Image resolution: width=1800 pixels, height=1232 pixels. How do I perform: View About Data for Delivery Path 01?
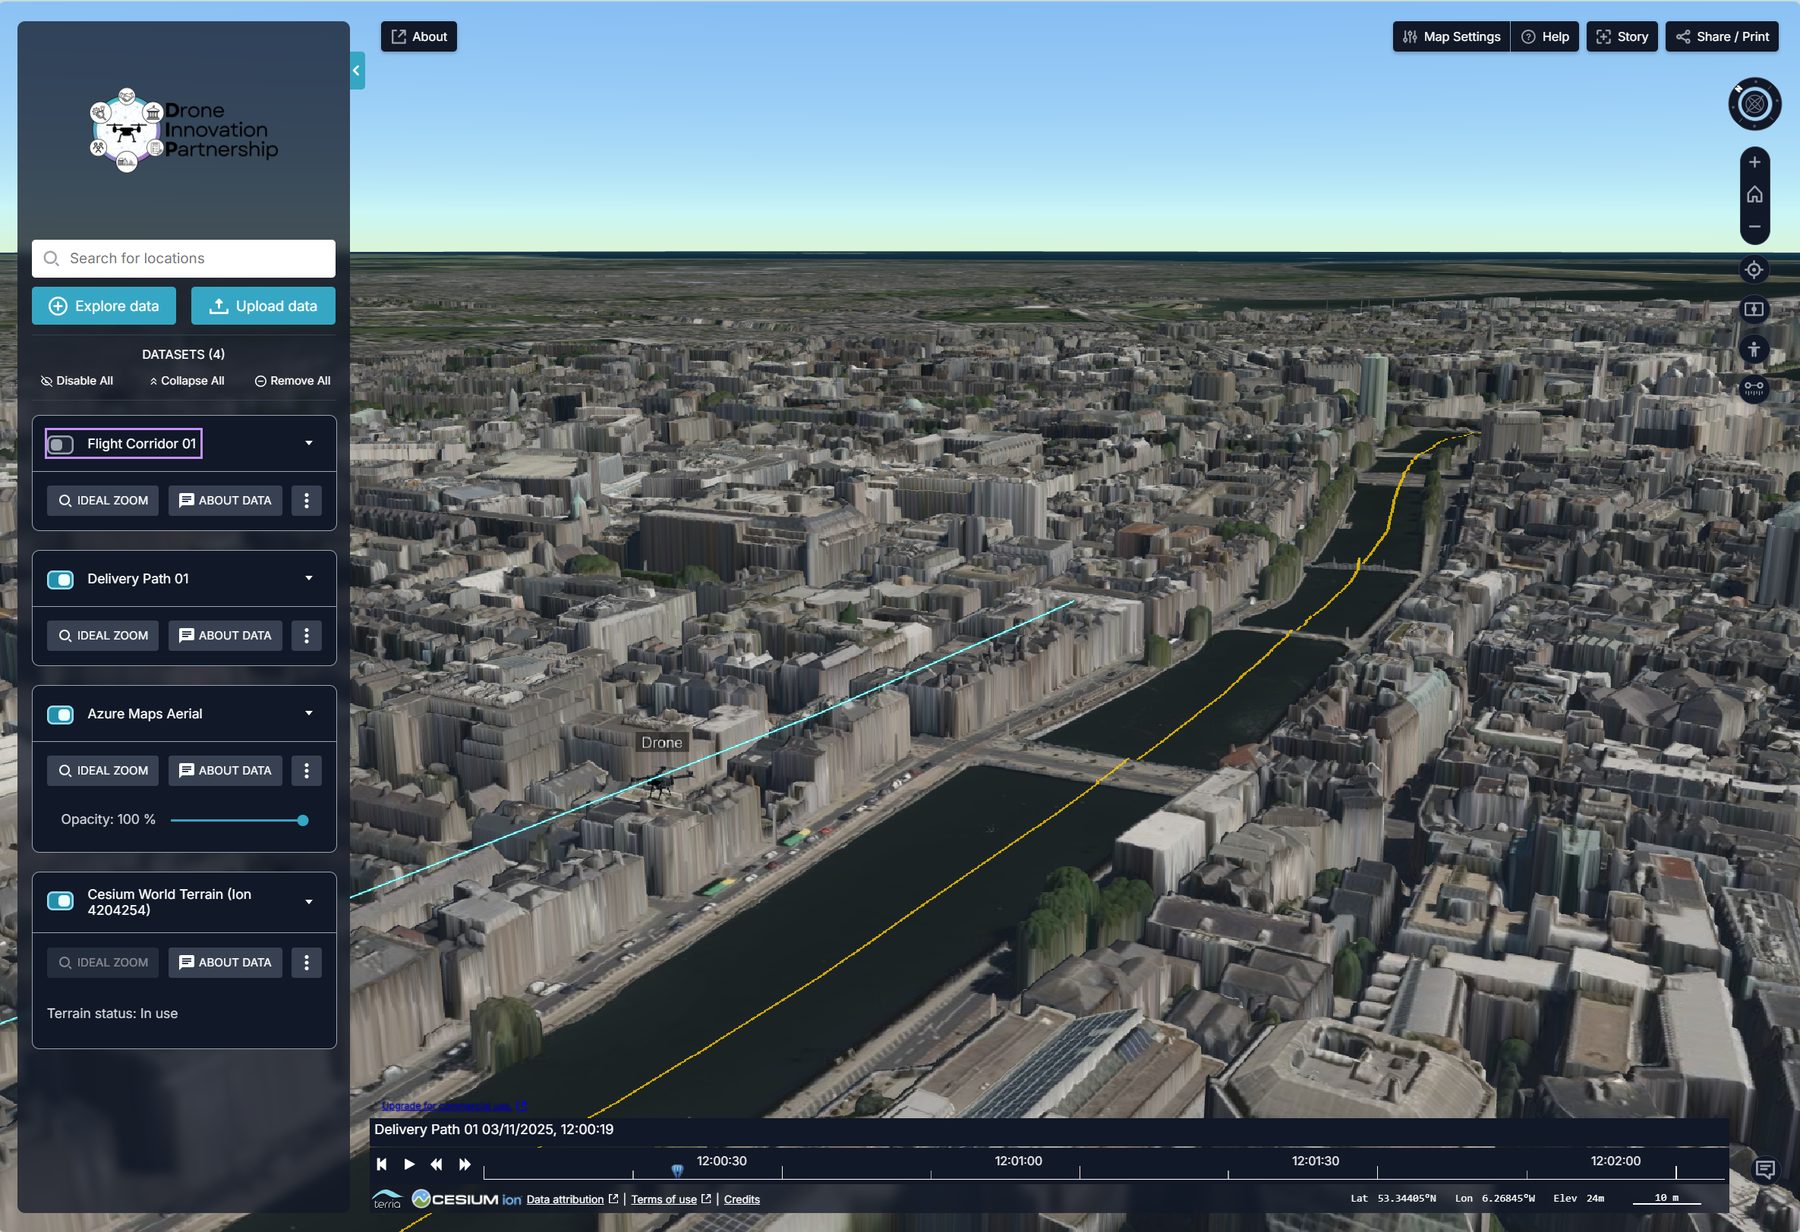pos(225,635)
